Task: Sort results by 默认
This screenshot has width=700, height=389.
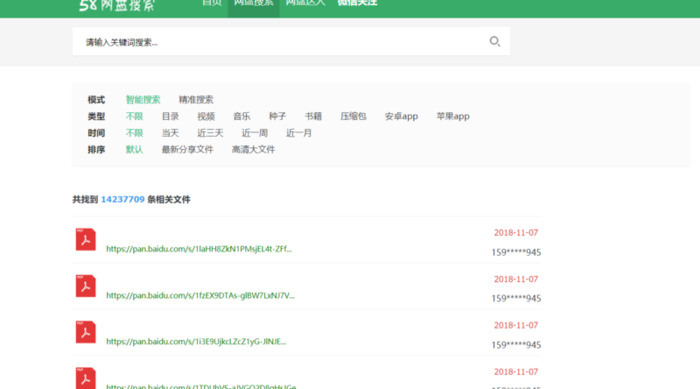Action: coord(134,150)
